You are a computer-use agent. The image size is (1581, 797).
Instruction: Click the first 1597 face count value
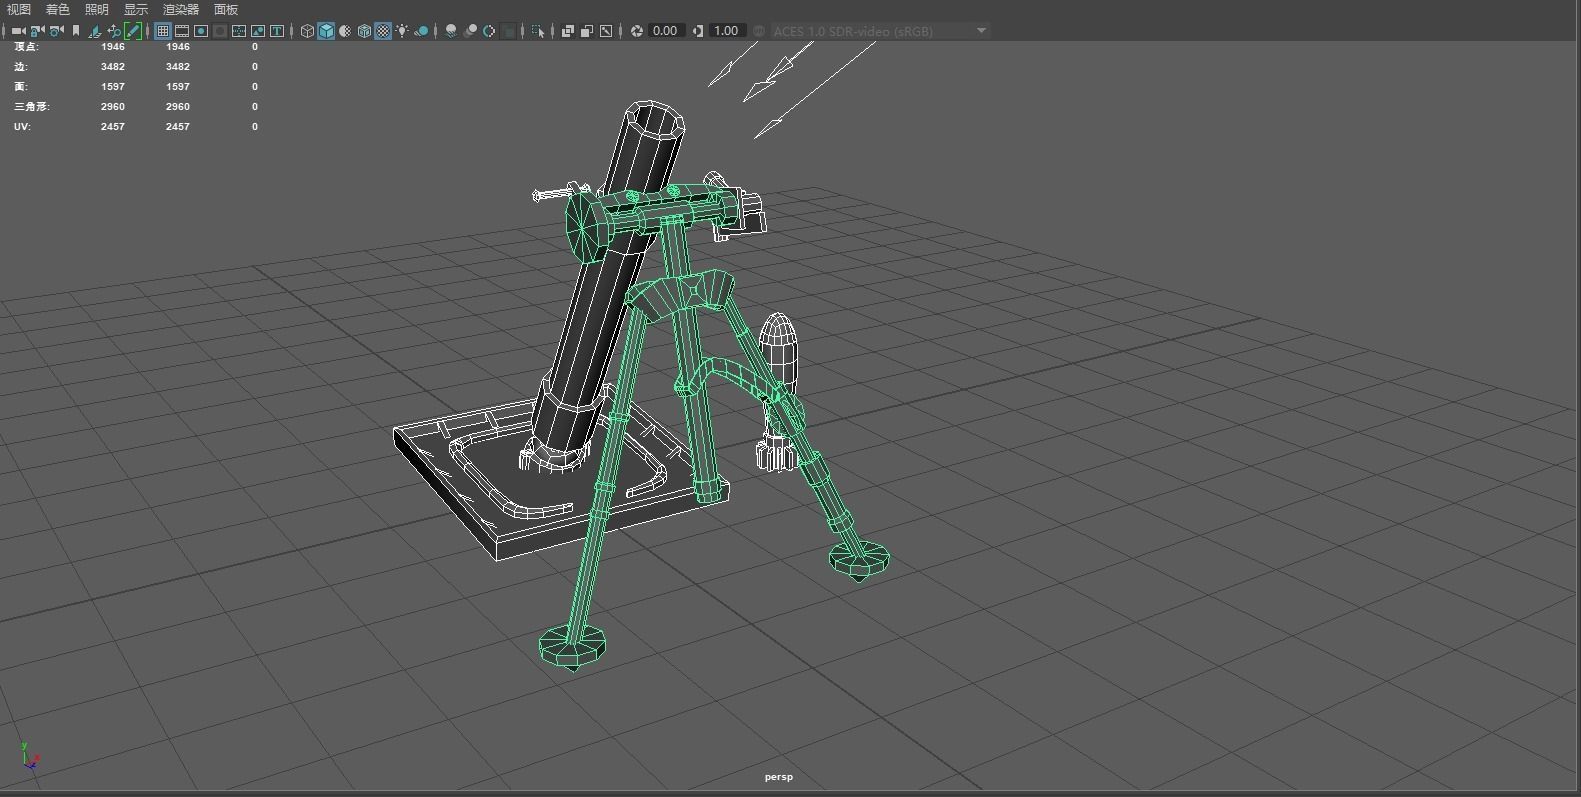click(113, 86)
